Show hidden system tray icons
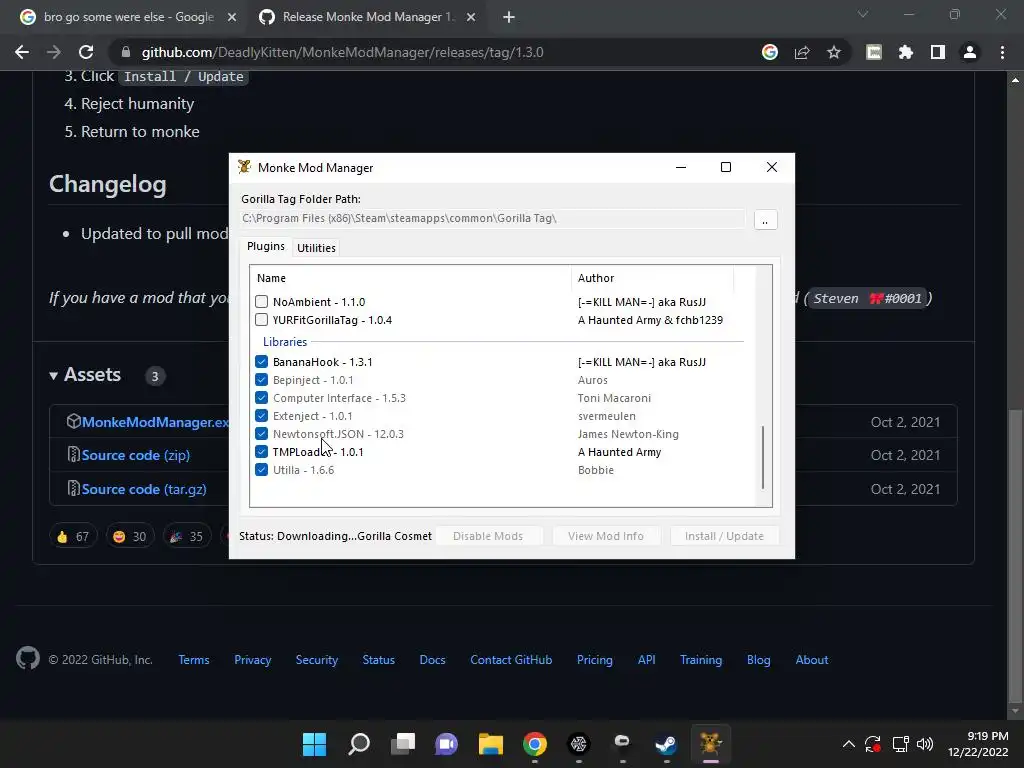1024x768 pixels. point(848,744)
